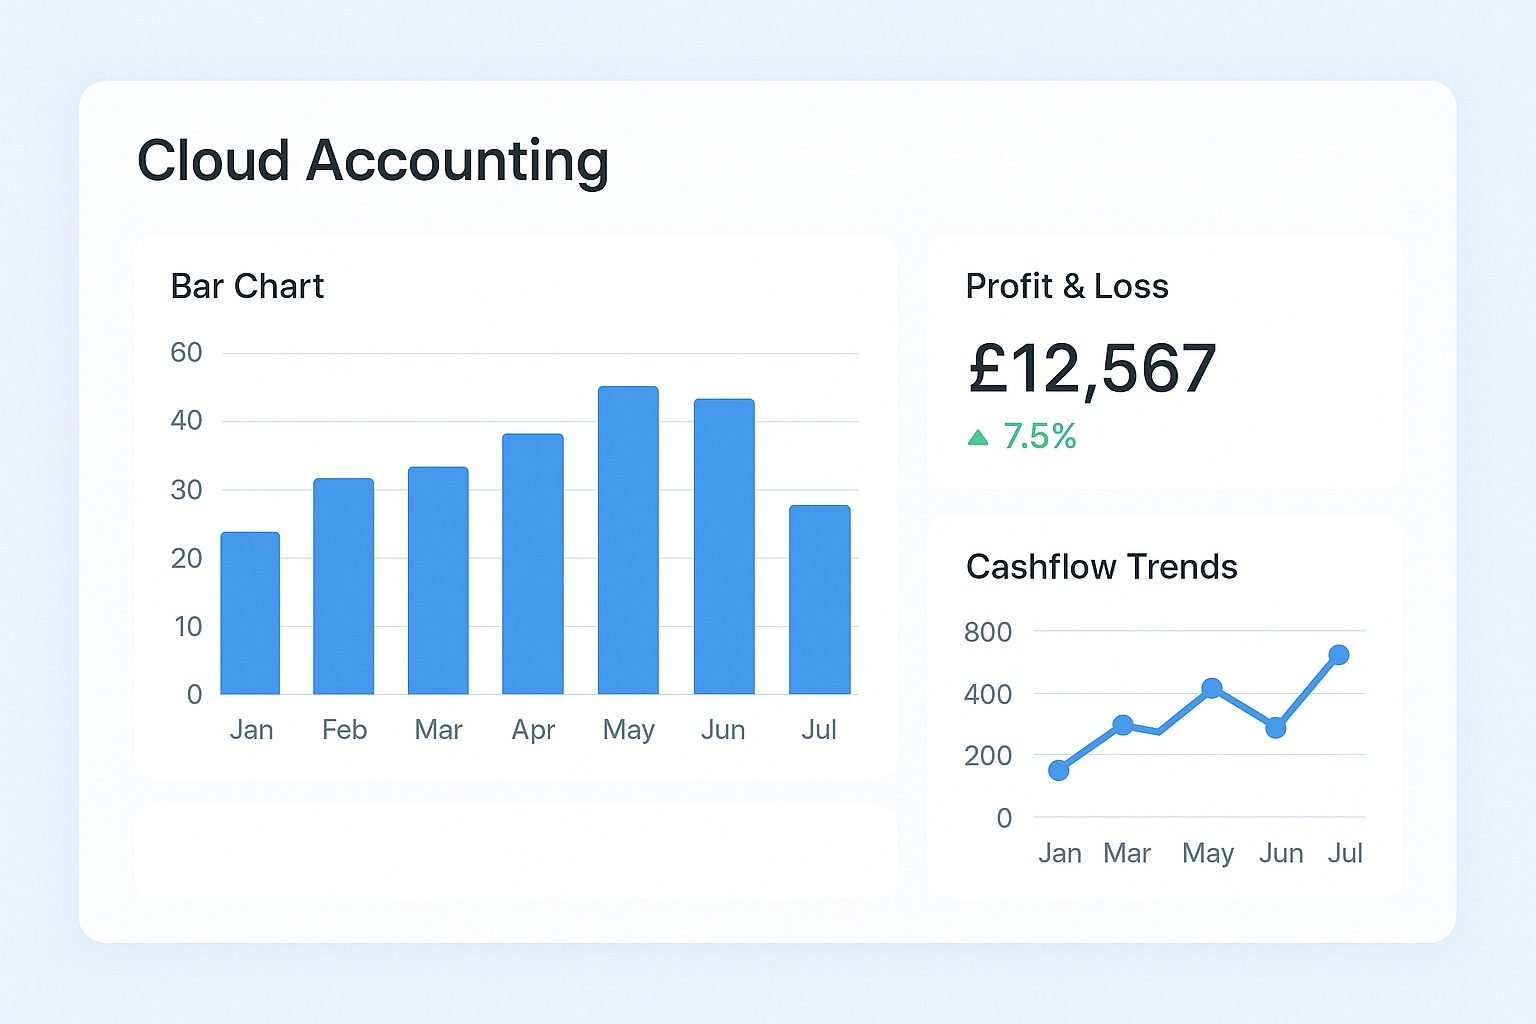1536x1024 pixels.
Task: Click the green upward triangle trend icon
Action: (x=978, y=437)
